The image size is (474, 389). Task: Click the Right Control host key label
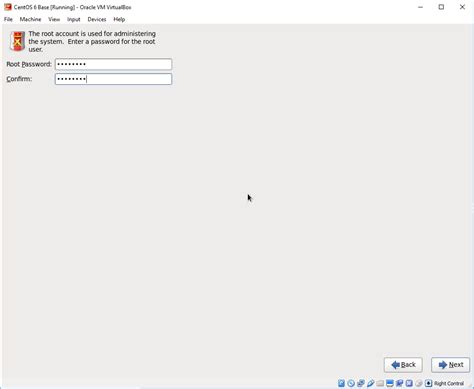point(449,383)
